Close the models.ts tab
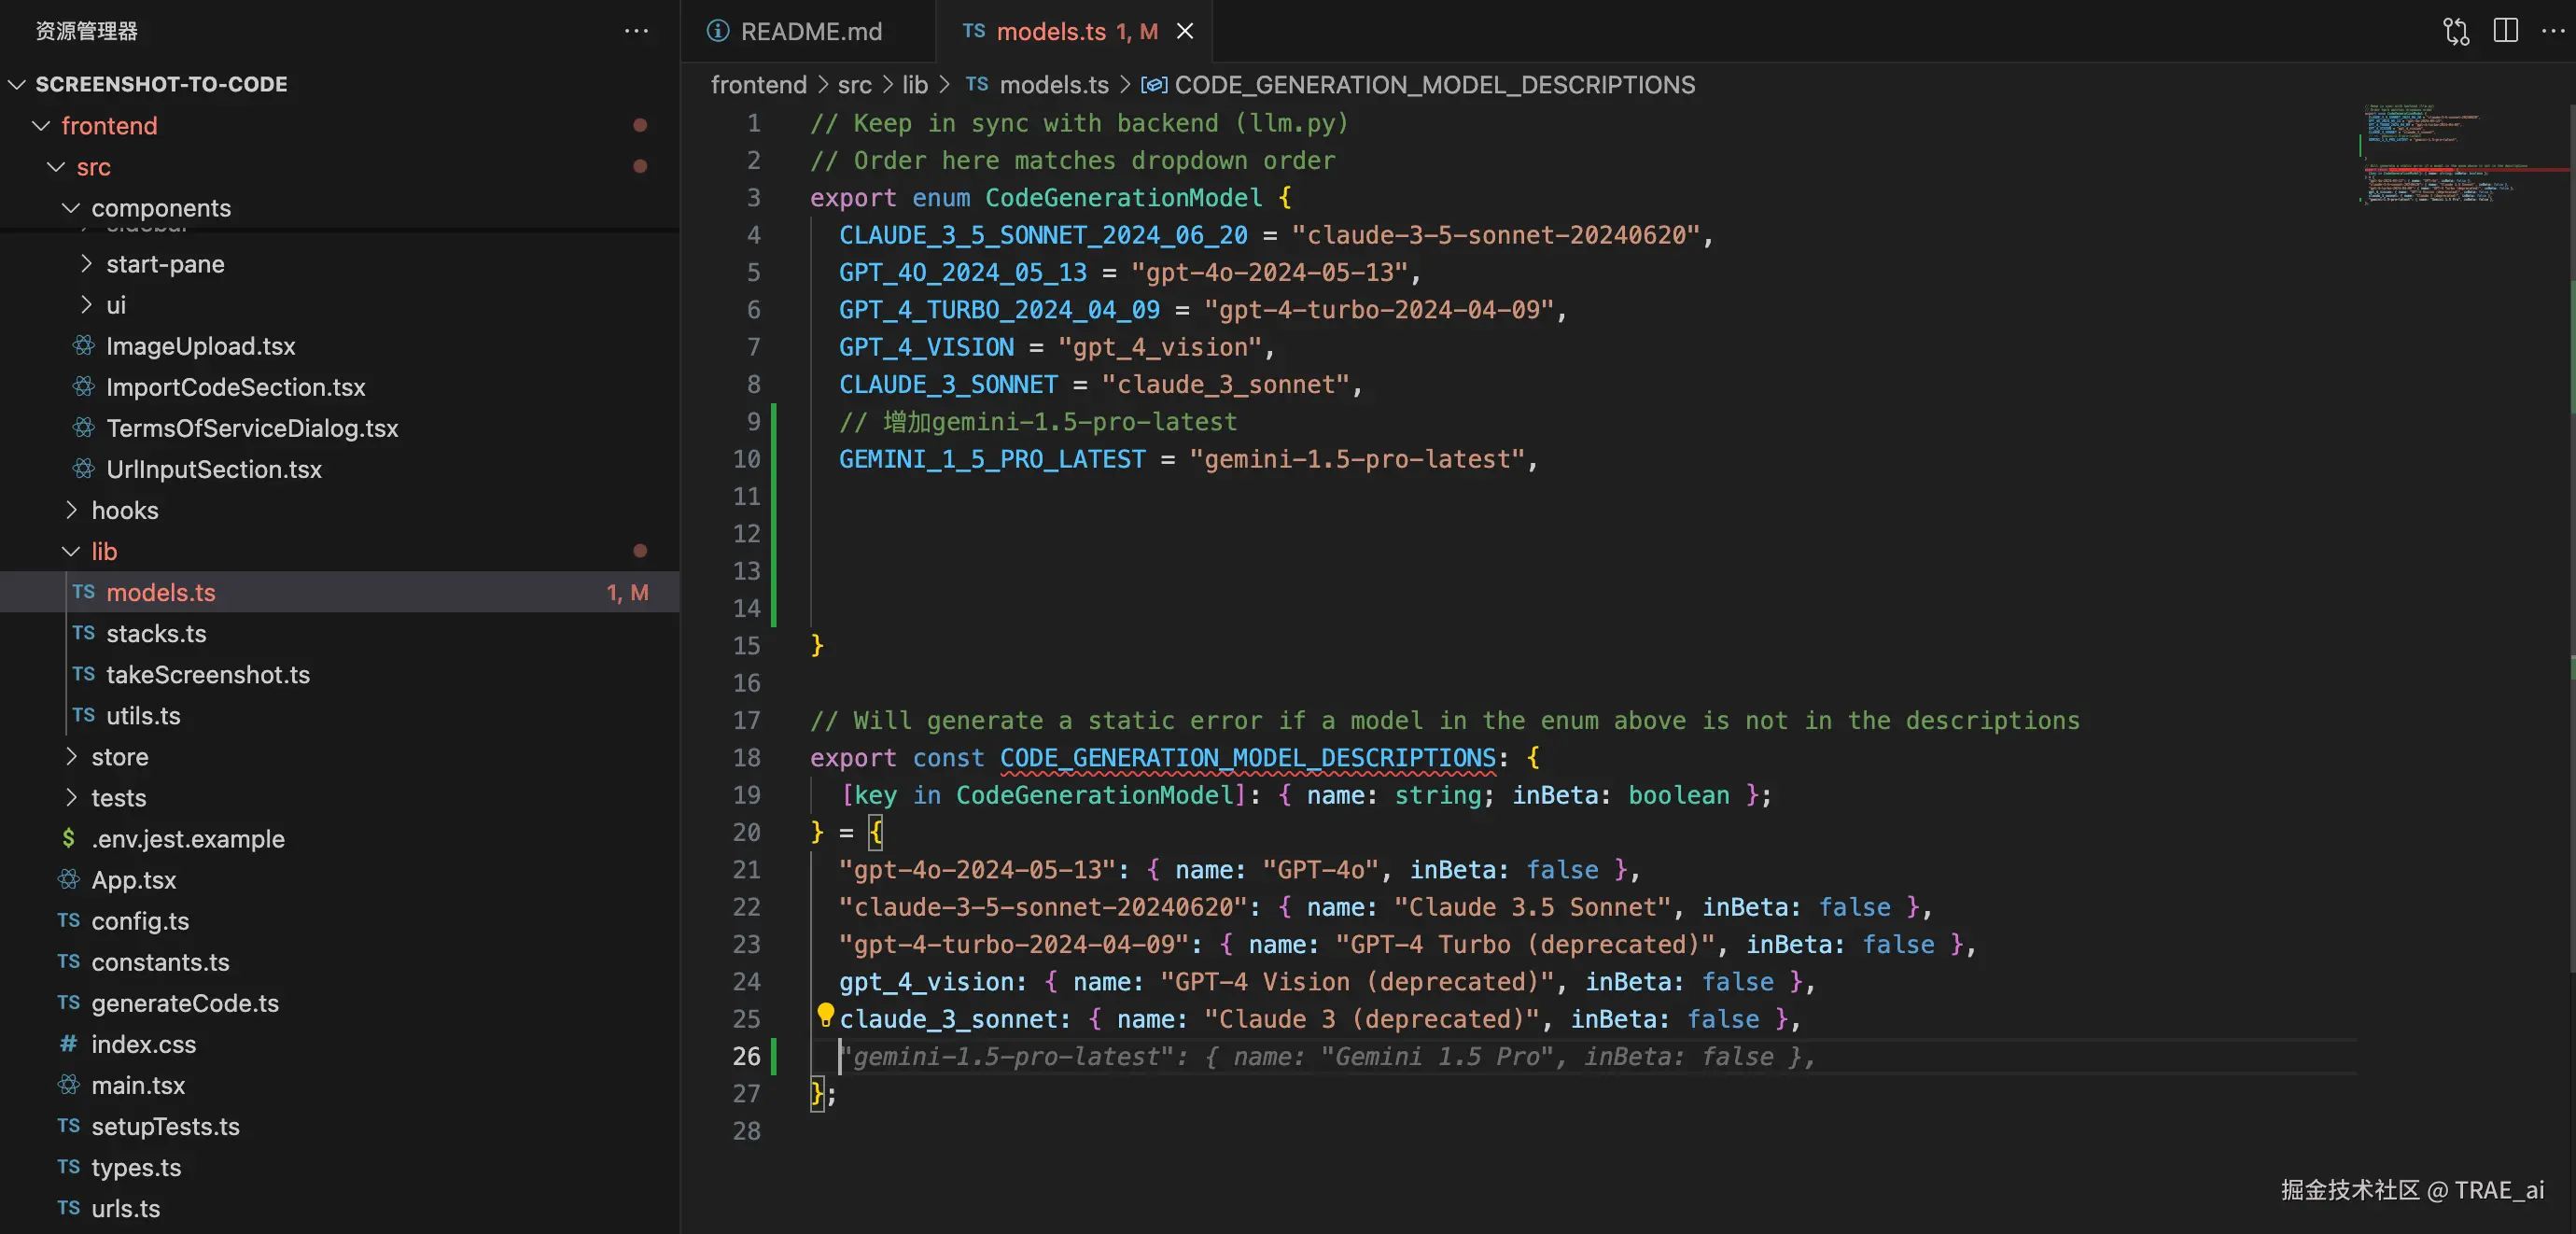 click(1185, 31)
